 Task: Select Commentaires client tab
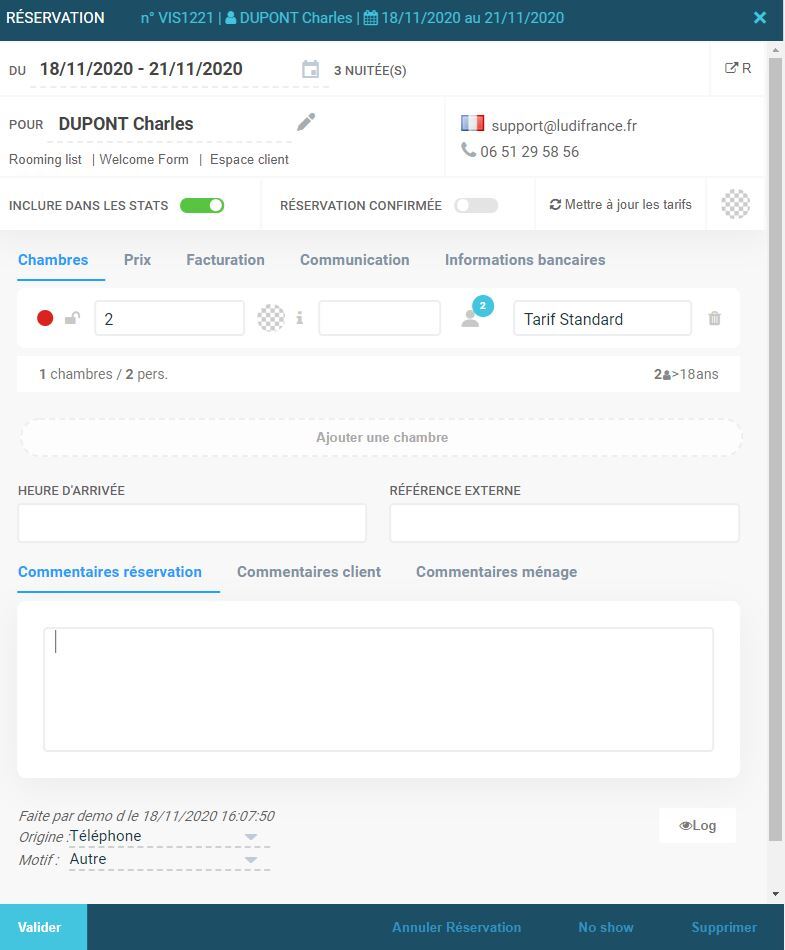point(309,572)
